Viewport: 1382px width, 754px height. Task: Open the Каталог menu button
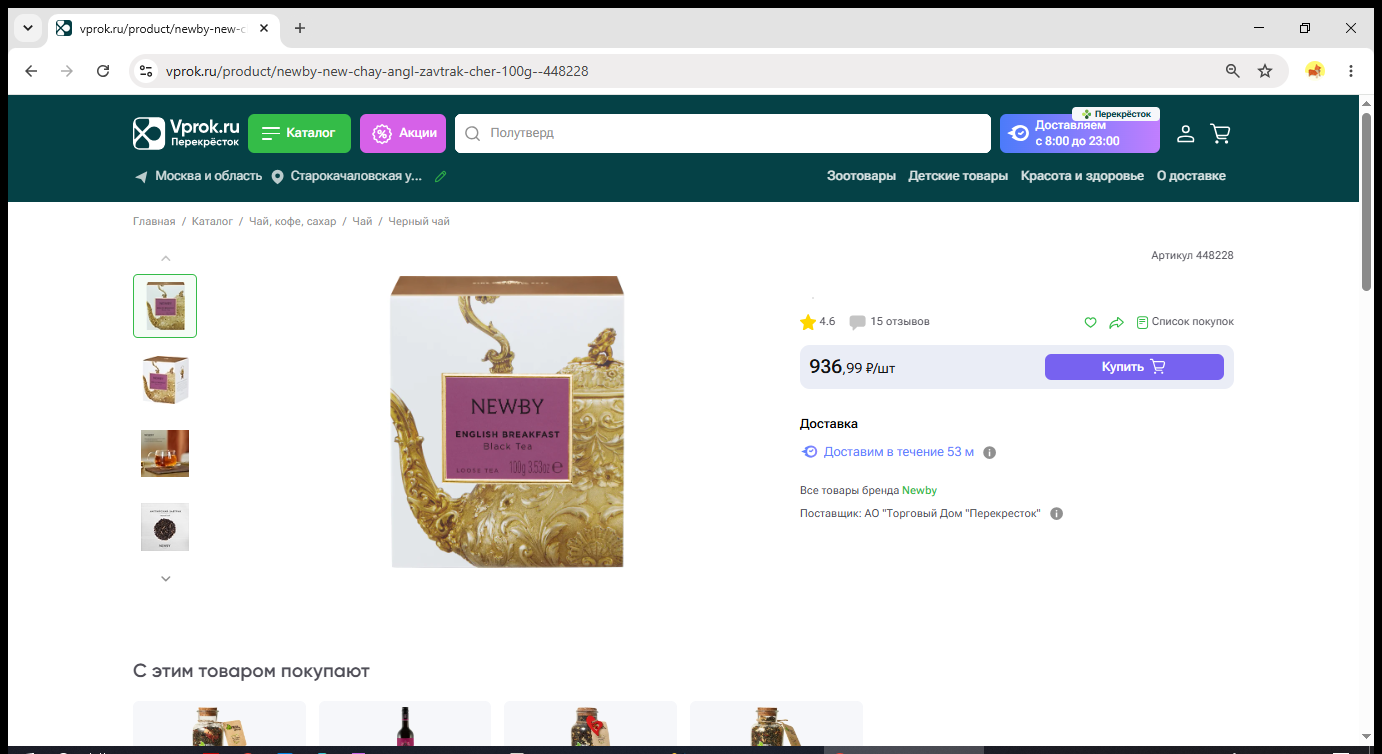coord(299,133)
